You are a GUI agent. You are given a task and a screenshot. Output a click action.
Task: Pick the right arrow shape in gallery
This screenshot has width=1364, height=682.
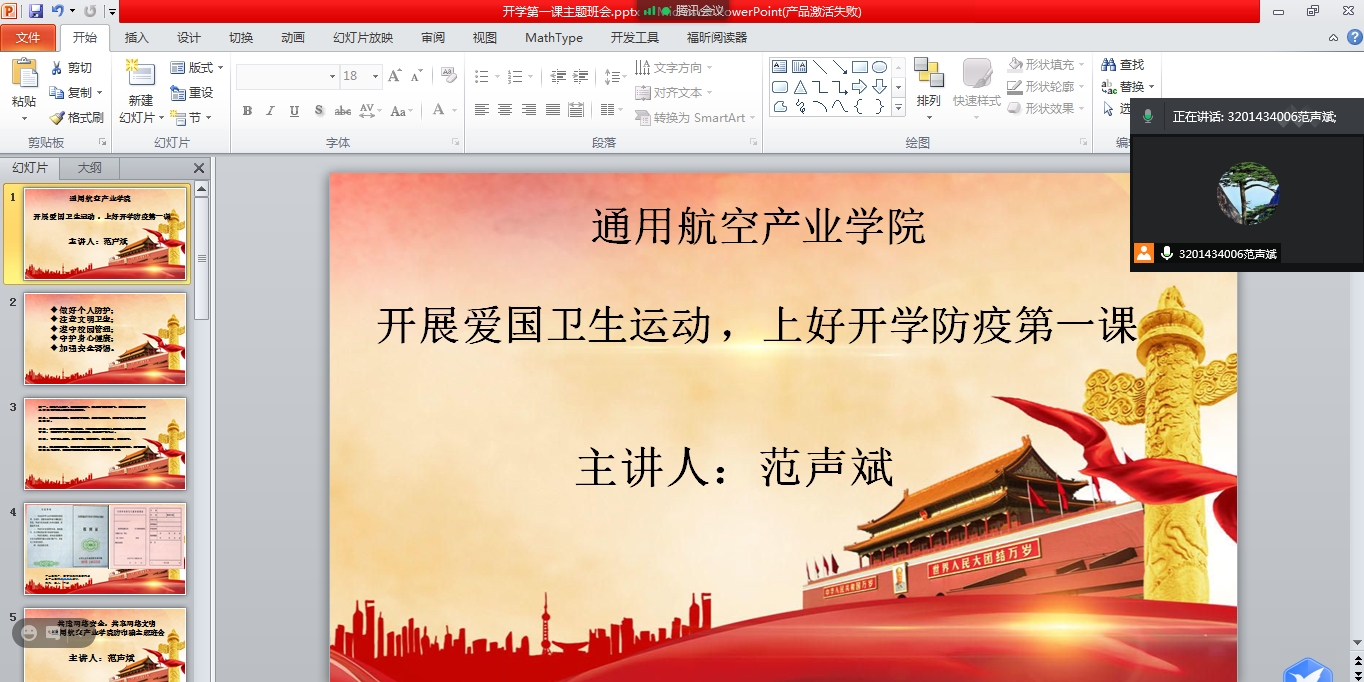click(859, 87)
